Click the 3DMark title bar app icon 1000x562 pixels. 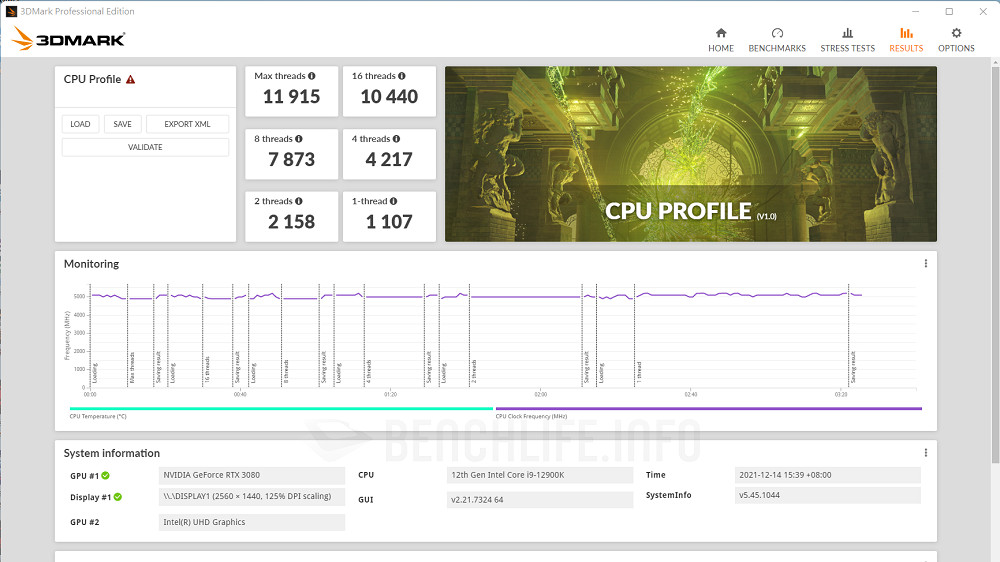click(x=11, y=11)
